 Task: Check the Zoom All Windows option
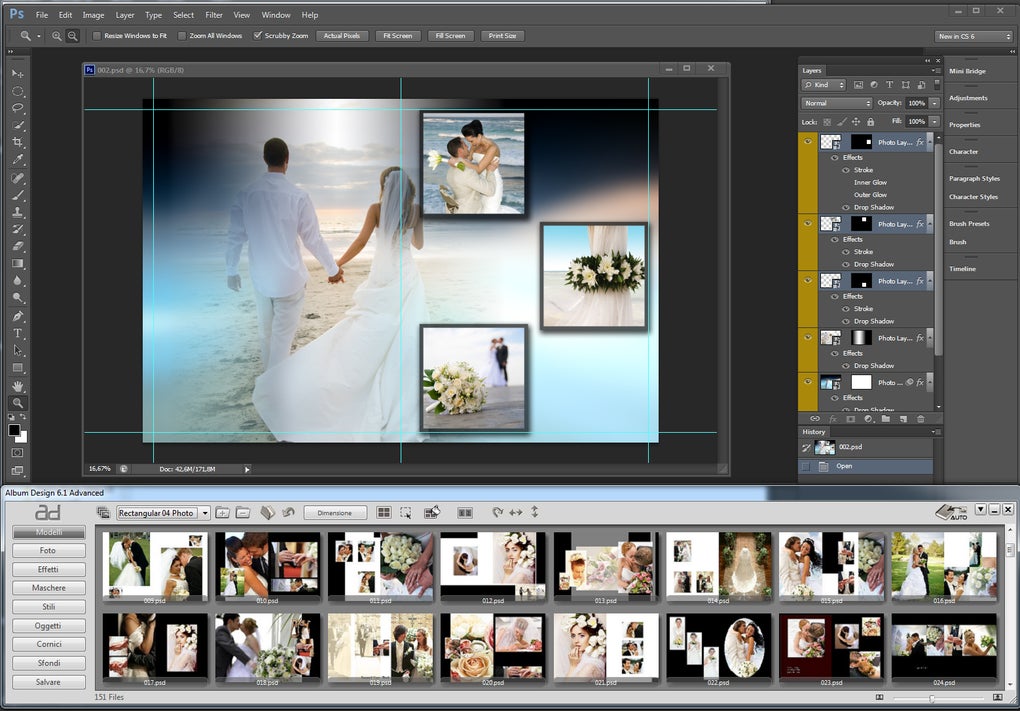[182, 36]
